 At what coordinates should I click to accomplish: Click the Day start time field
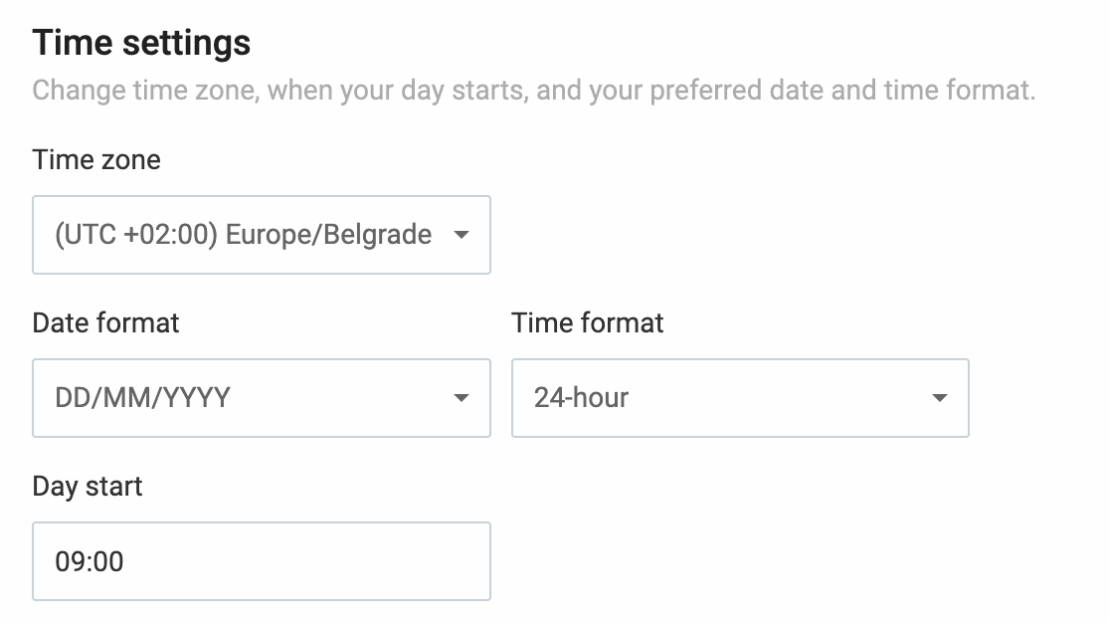point(260,561)
